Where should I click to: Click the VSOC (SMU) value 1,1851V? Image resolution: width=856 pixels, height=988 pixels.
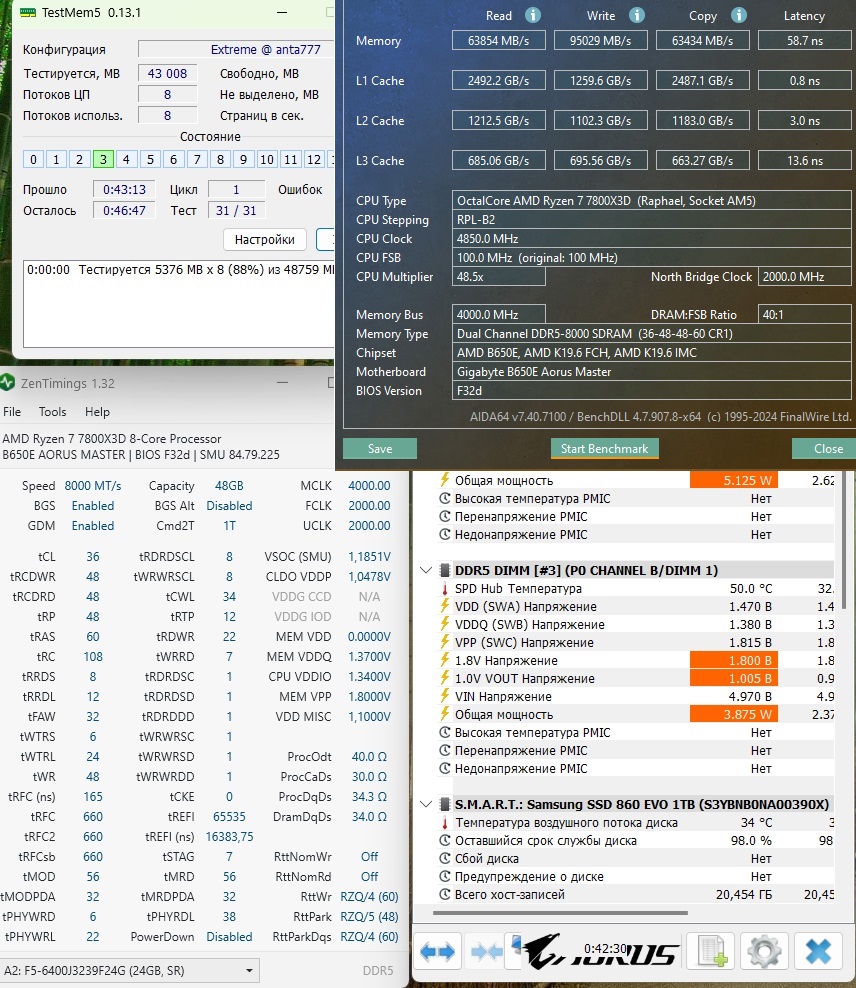369,556
